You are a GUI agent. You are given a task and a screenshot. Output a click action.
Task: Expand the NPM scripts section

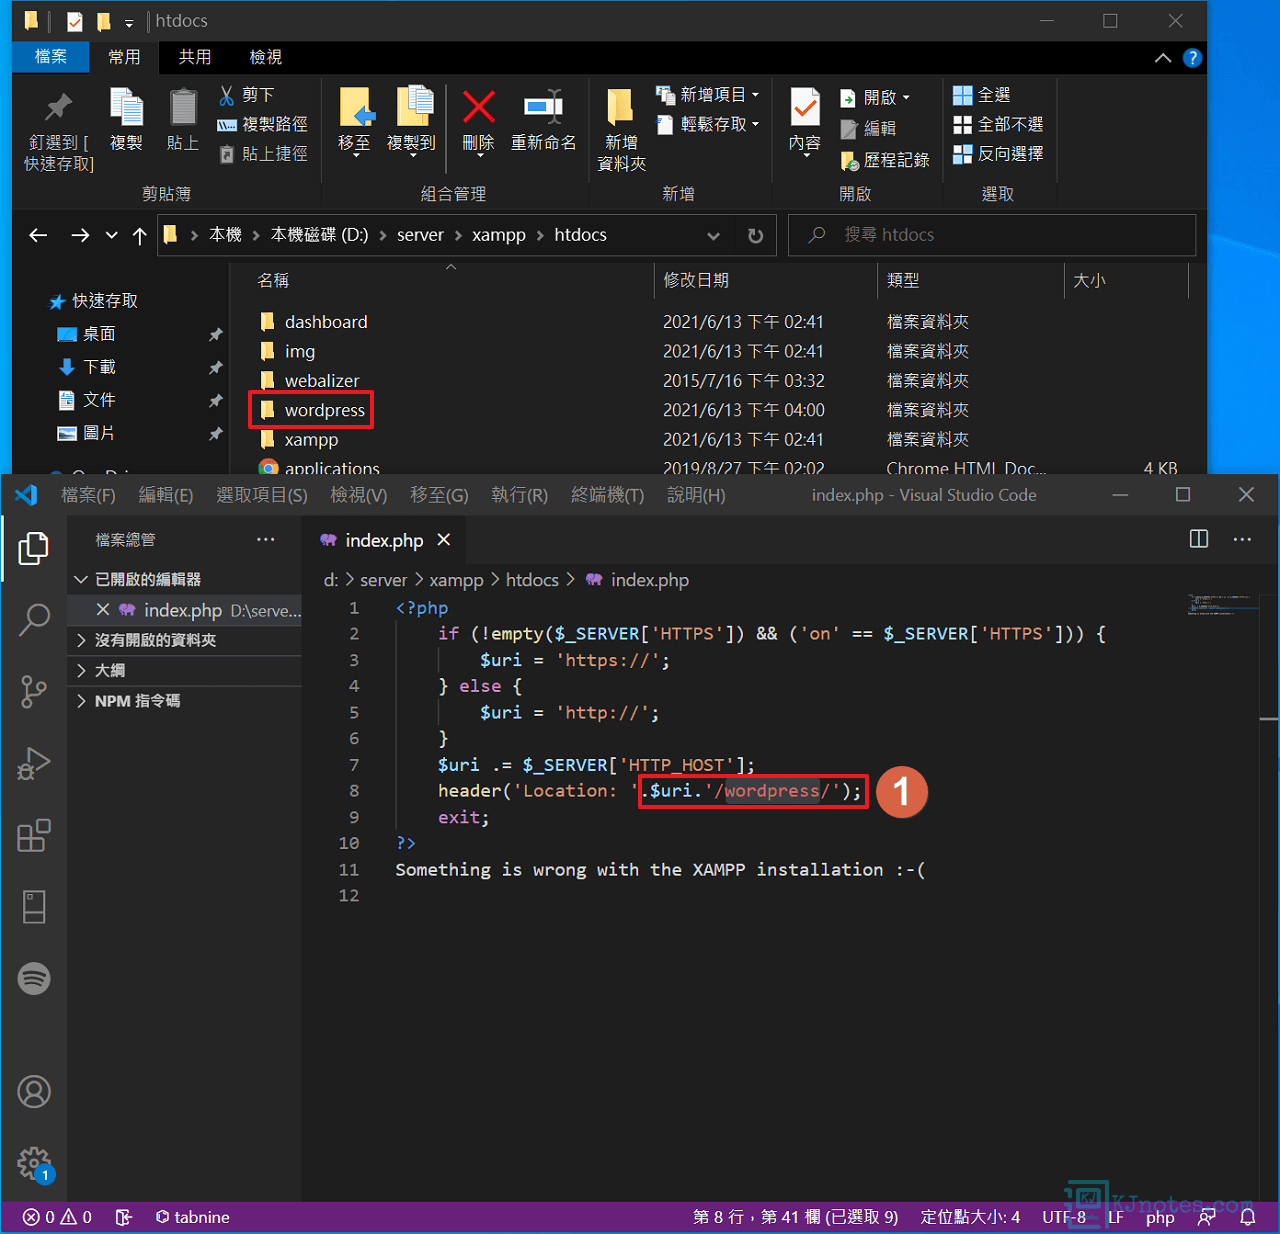(x=184, y=701)
